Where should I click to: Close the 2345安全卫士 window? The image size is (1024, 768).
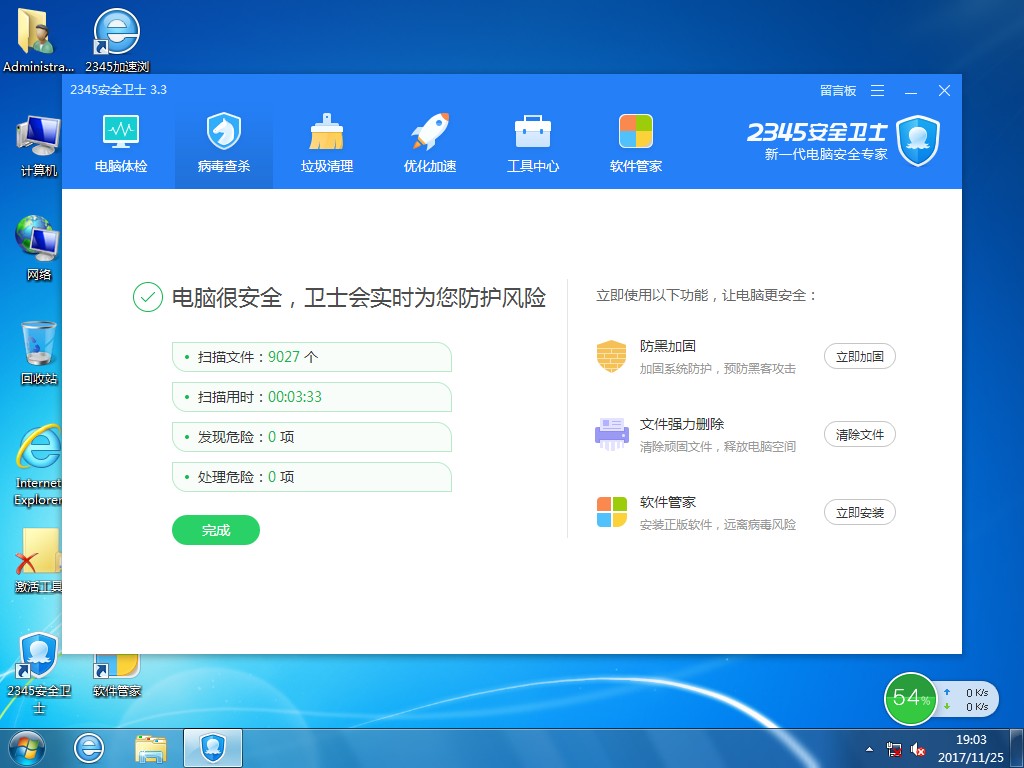coord(944,91)
